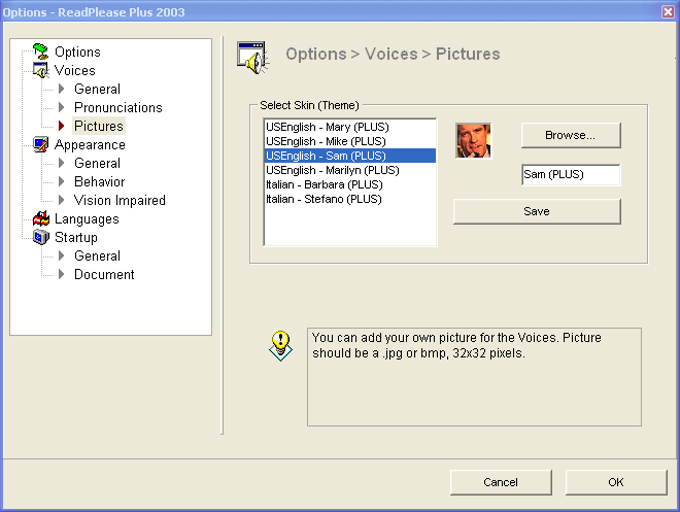The width and height of the screenshot is (680, 512).
Task: Click the Sam (PLUS) name field
Action: click(x=571, y=175)
